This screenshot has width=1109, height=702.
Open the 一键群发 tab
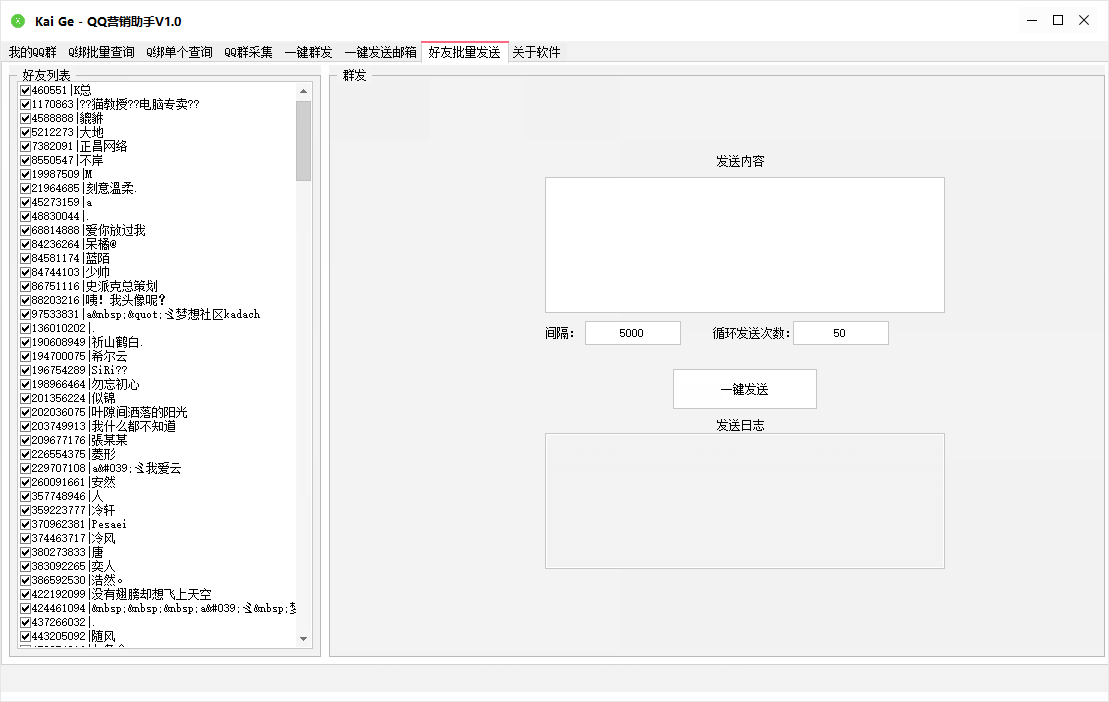(308, 53)
